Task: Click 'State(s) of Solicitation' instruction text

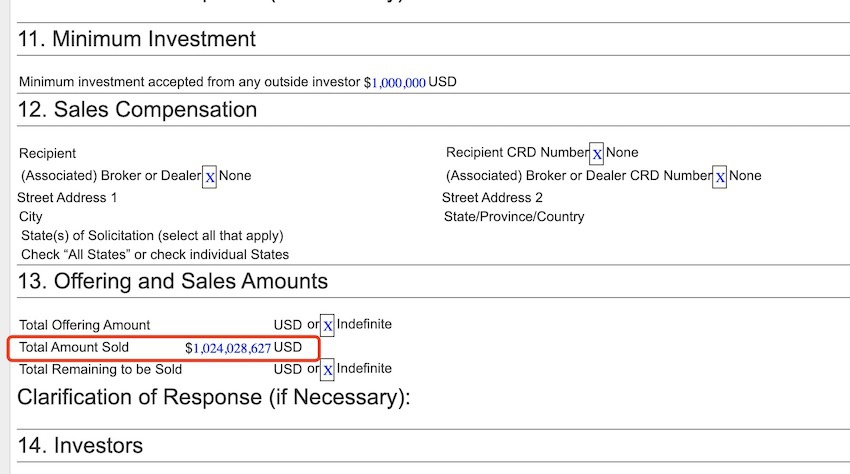Action: (x=152, y=235)
